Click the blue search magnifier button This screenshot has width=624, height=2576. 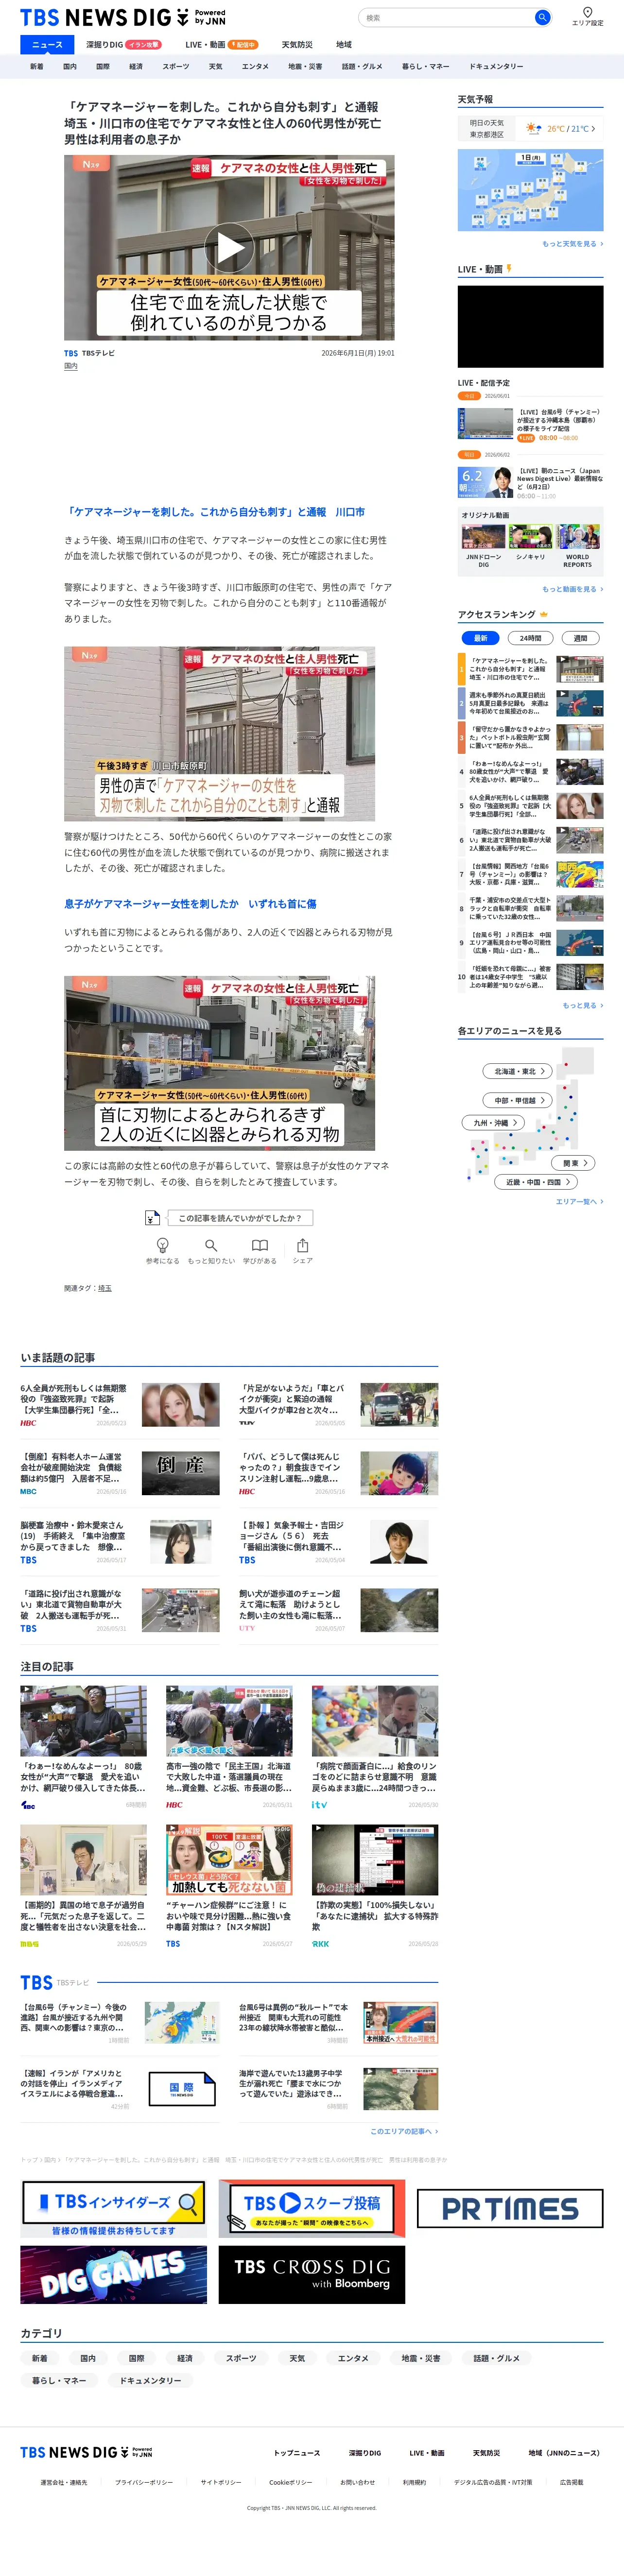pyautogui.click(x=542, y=17)
